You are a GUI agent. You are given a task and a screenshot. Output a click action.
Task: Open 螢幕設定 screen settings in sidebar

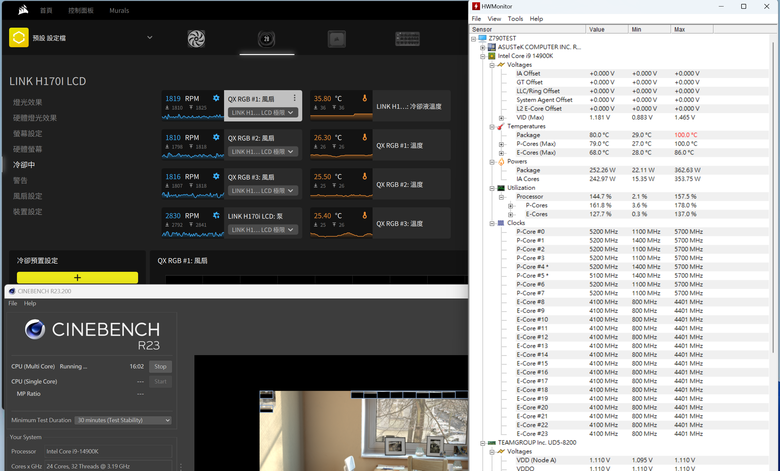[x=27, y=133]
